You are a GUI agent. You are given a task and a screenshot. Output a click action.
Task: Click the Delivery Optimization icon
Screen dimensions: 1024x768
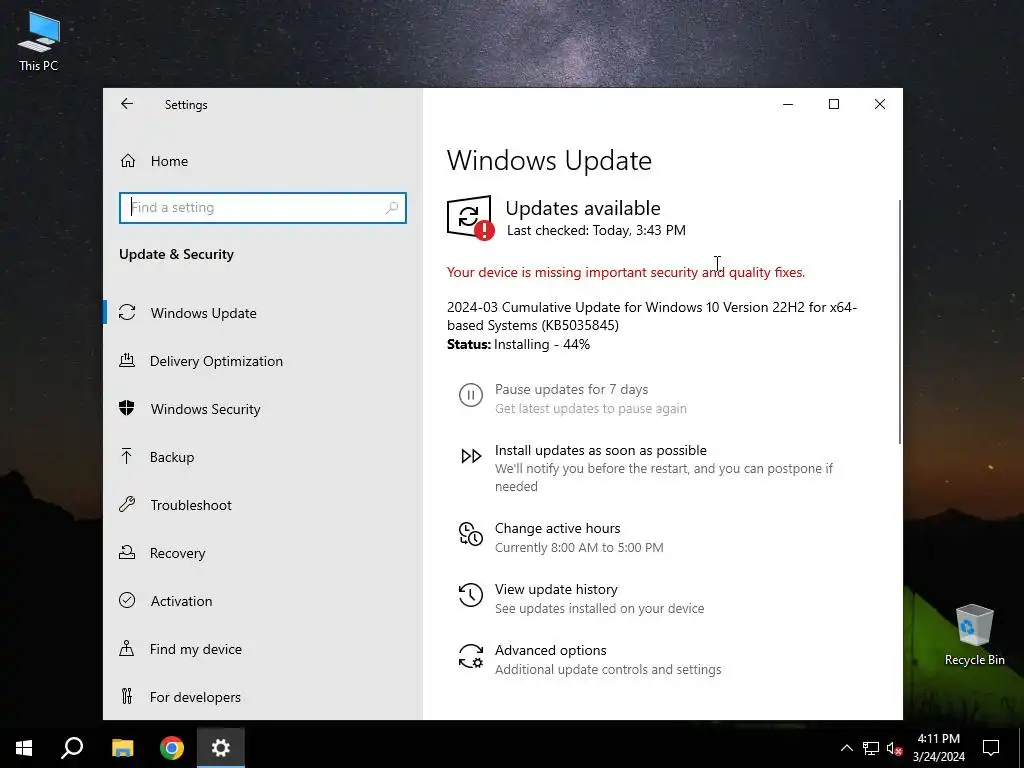click(x=127, y=360)
